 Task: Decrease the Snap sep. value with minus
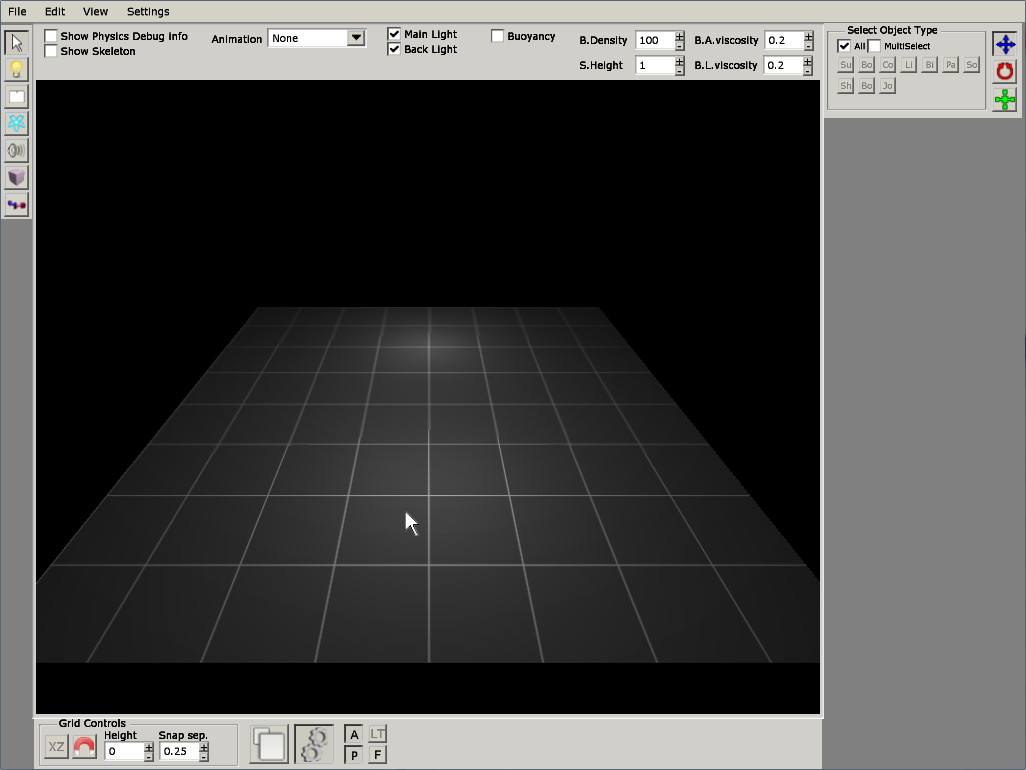point(205,756)
